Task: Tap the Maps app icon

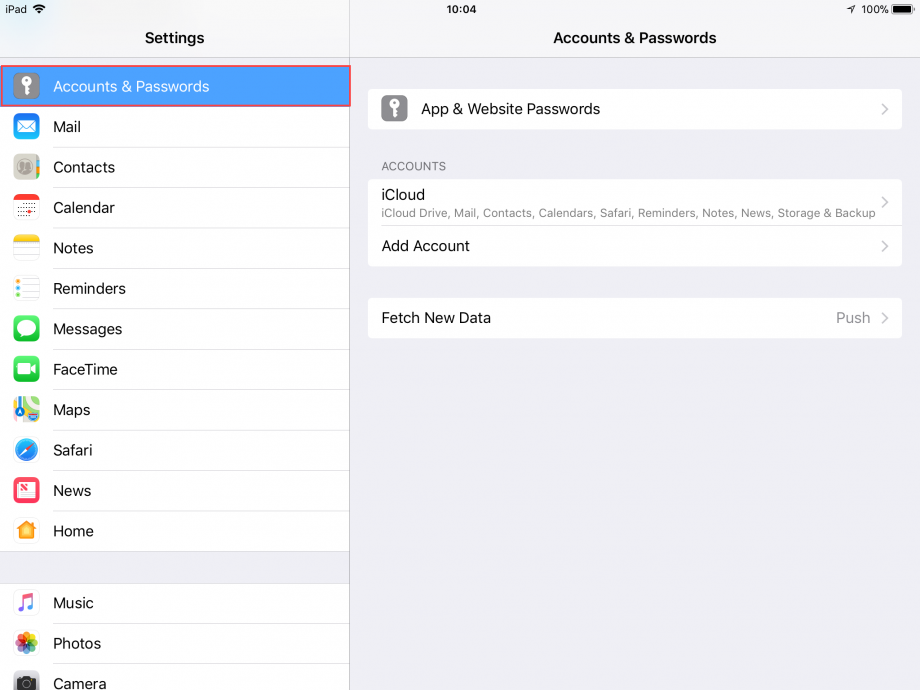Action: pyautogui.click(x=27, y=410)
